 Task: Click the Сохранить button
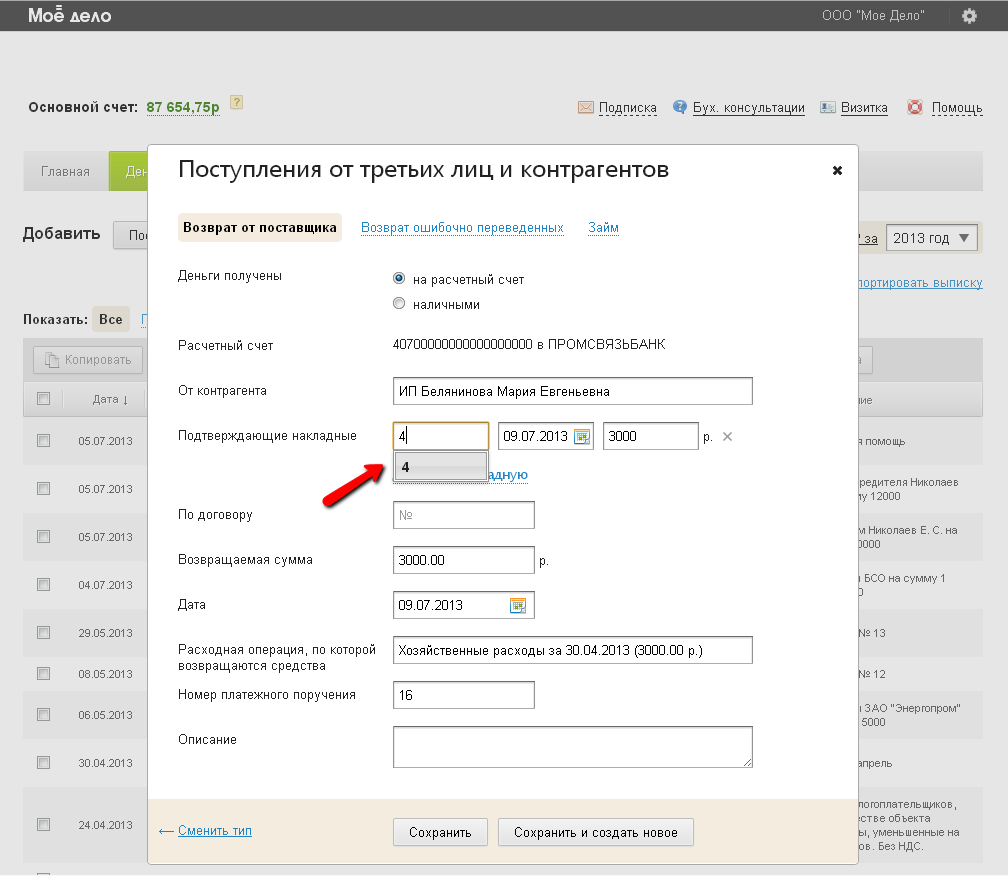click(x=440, y=832)
